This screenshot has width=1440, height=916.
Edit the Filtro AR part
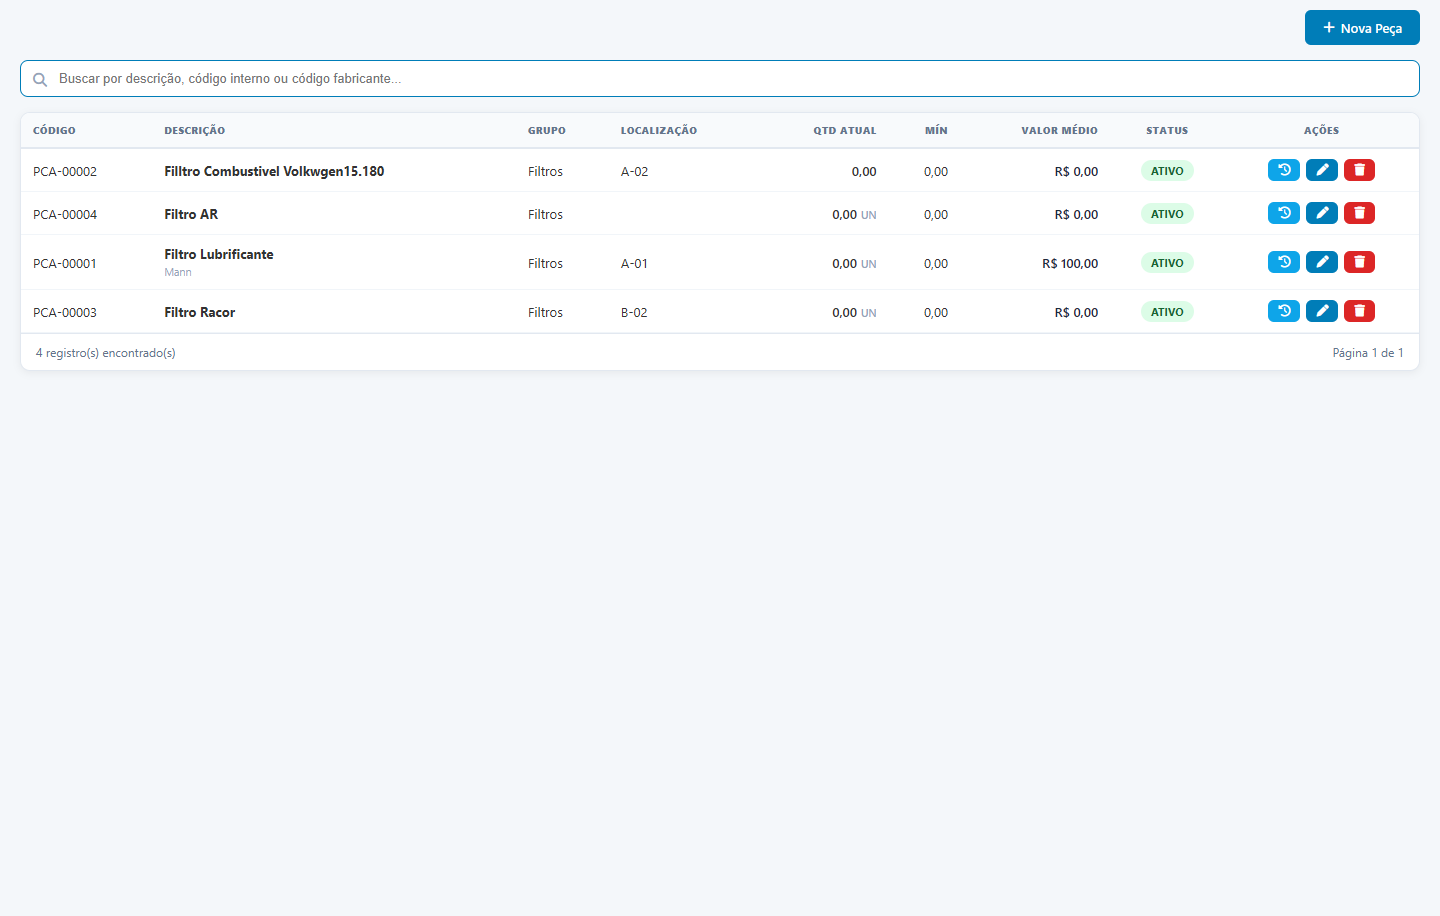(x=1322, y=213)
